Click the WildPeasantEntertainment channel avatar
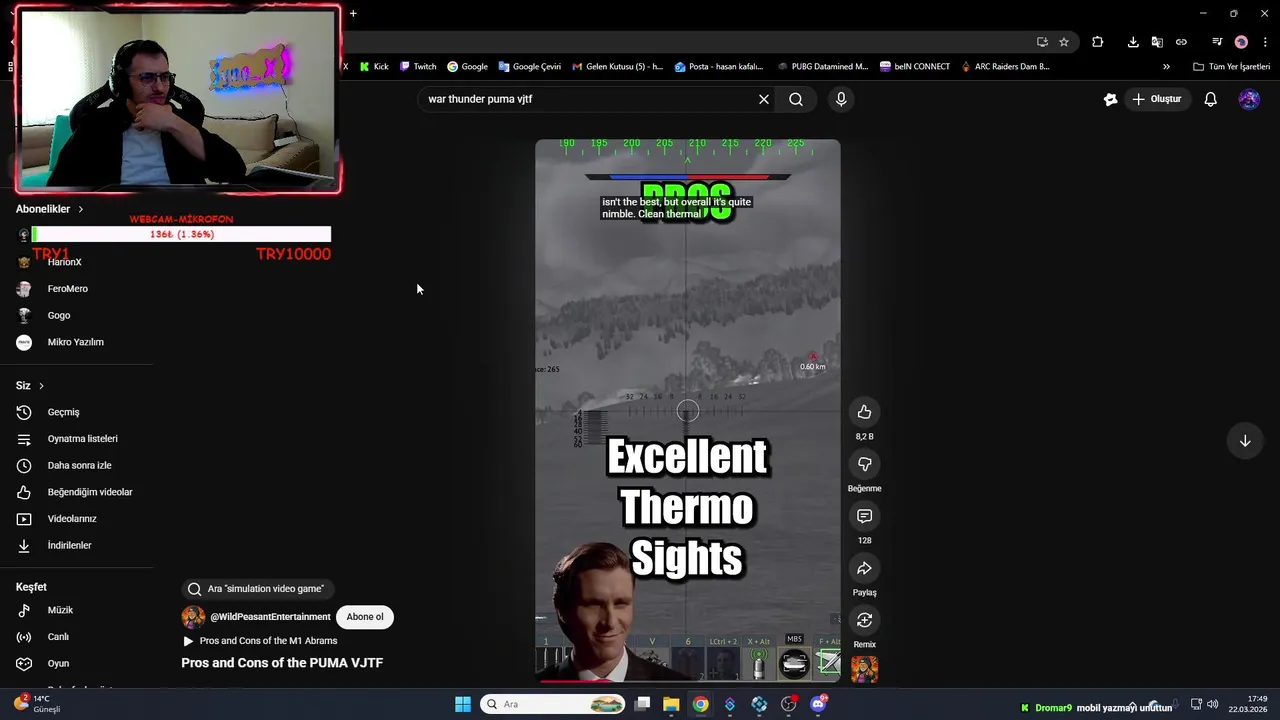The height and width of the screenshot is (720, 1280). click(193, 617)
